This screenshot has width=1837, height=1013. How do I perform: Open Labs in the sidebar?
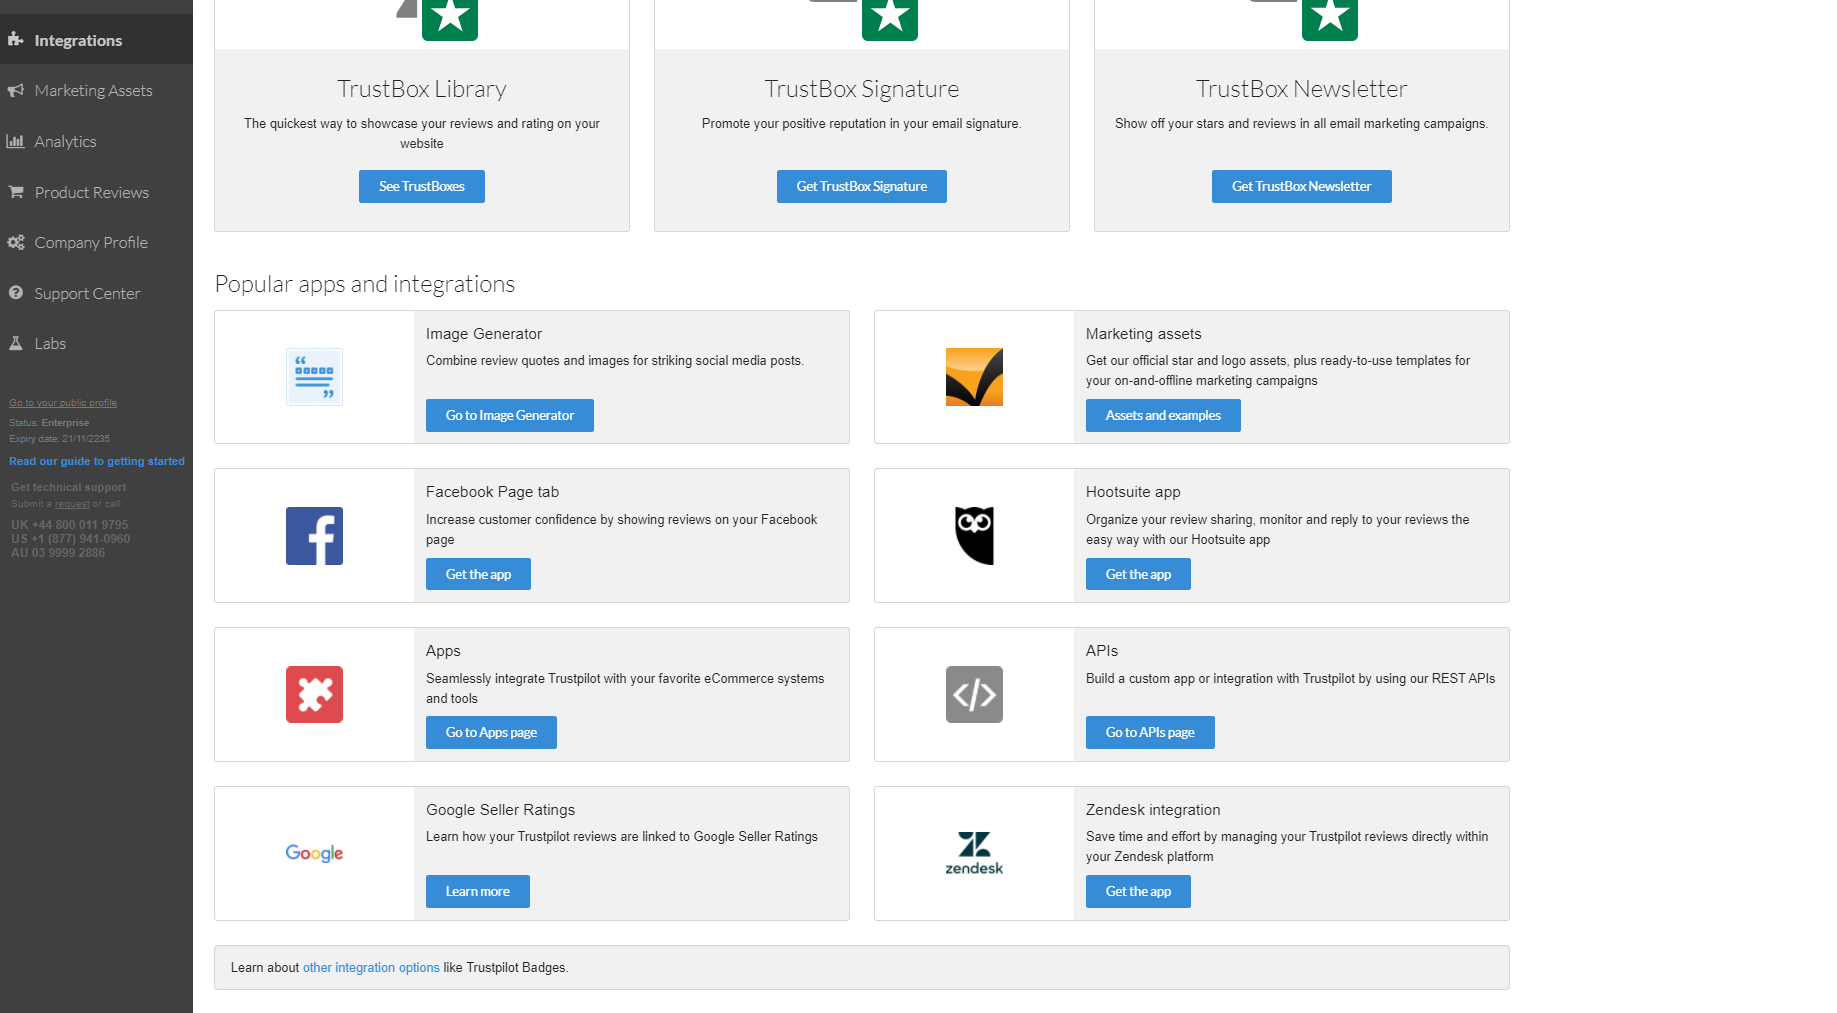(x=96, y=343)
